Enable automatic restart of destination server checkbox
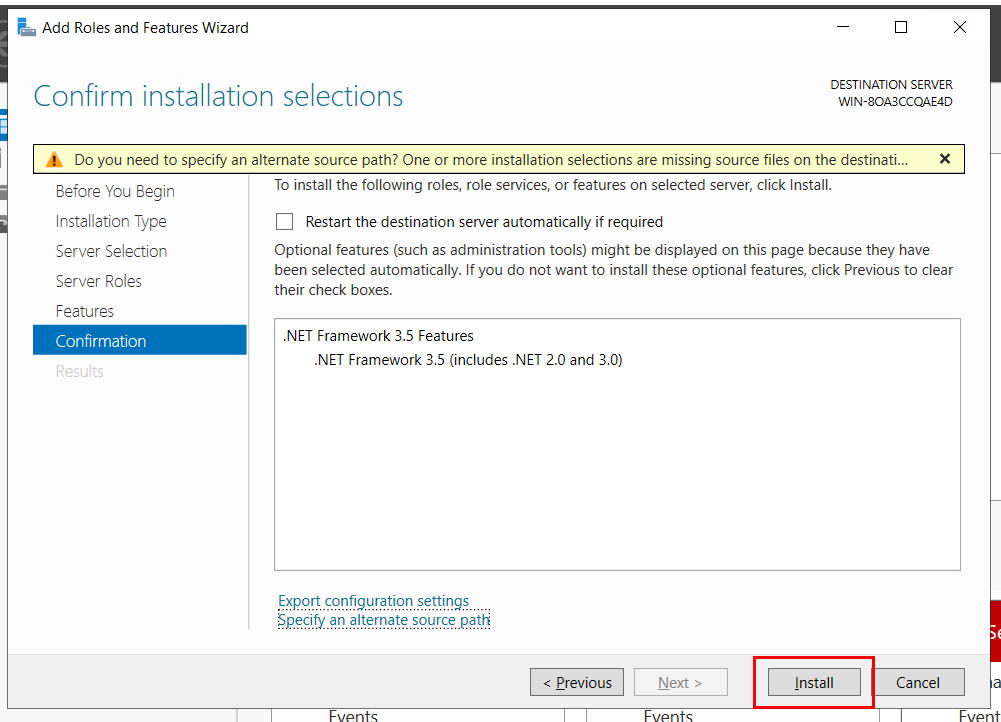This screenshot has width=1001, height=722. [x=284, y=222]
